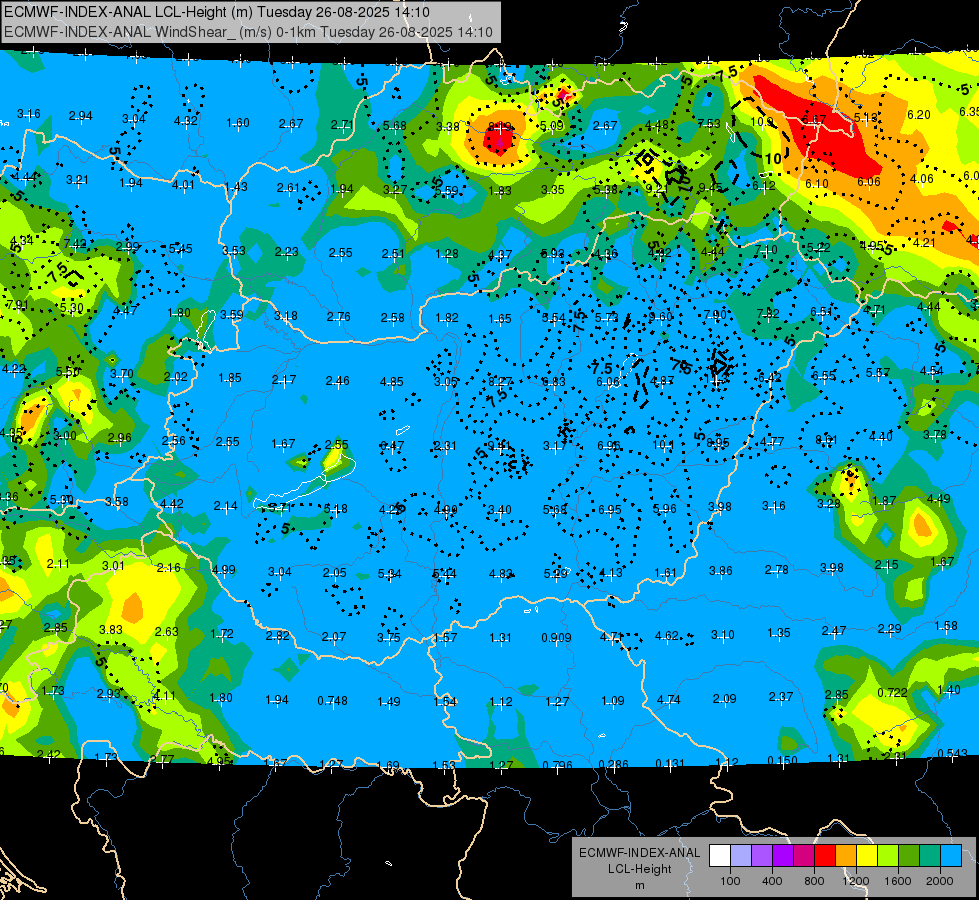The image size is (979, 900).
Task: Click the map value 0.796
Action: point(557,765)
